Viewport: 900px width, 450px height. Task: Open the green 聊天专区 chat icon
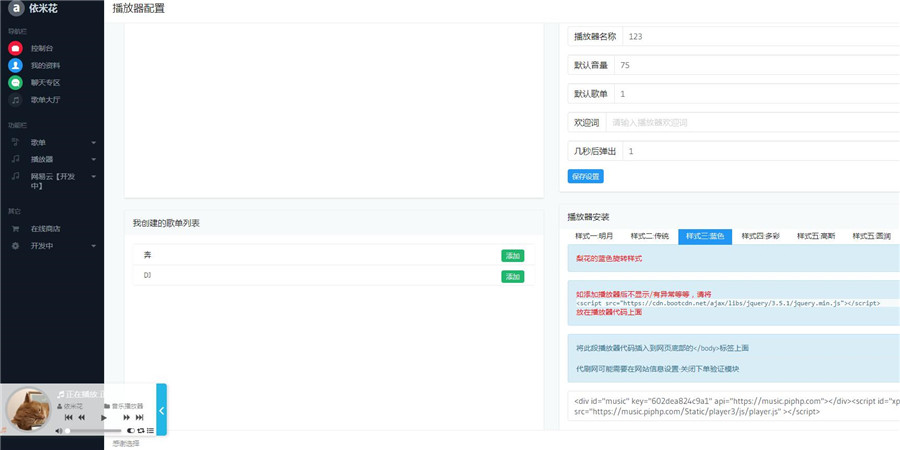(15, 83)
